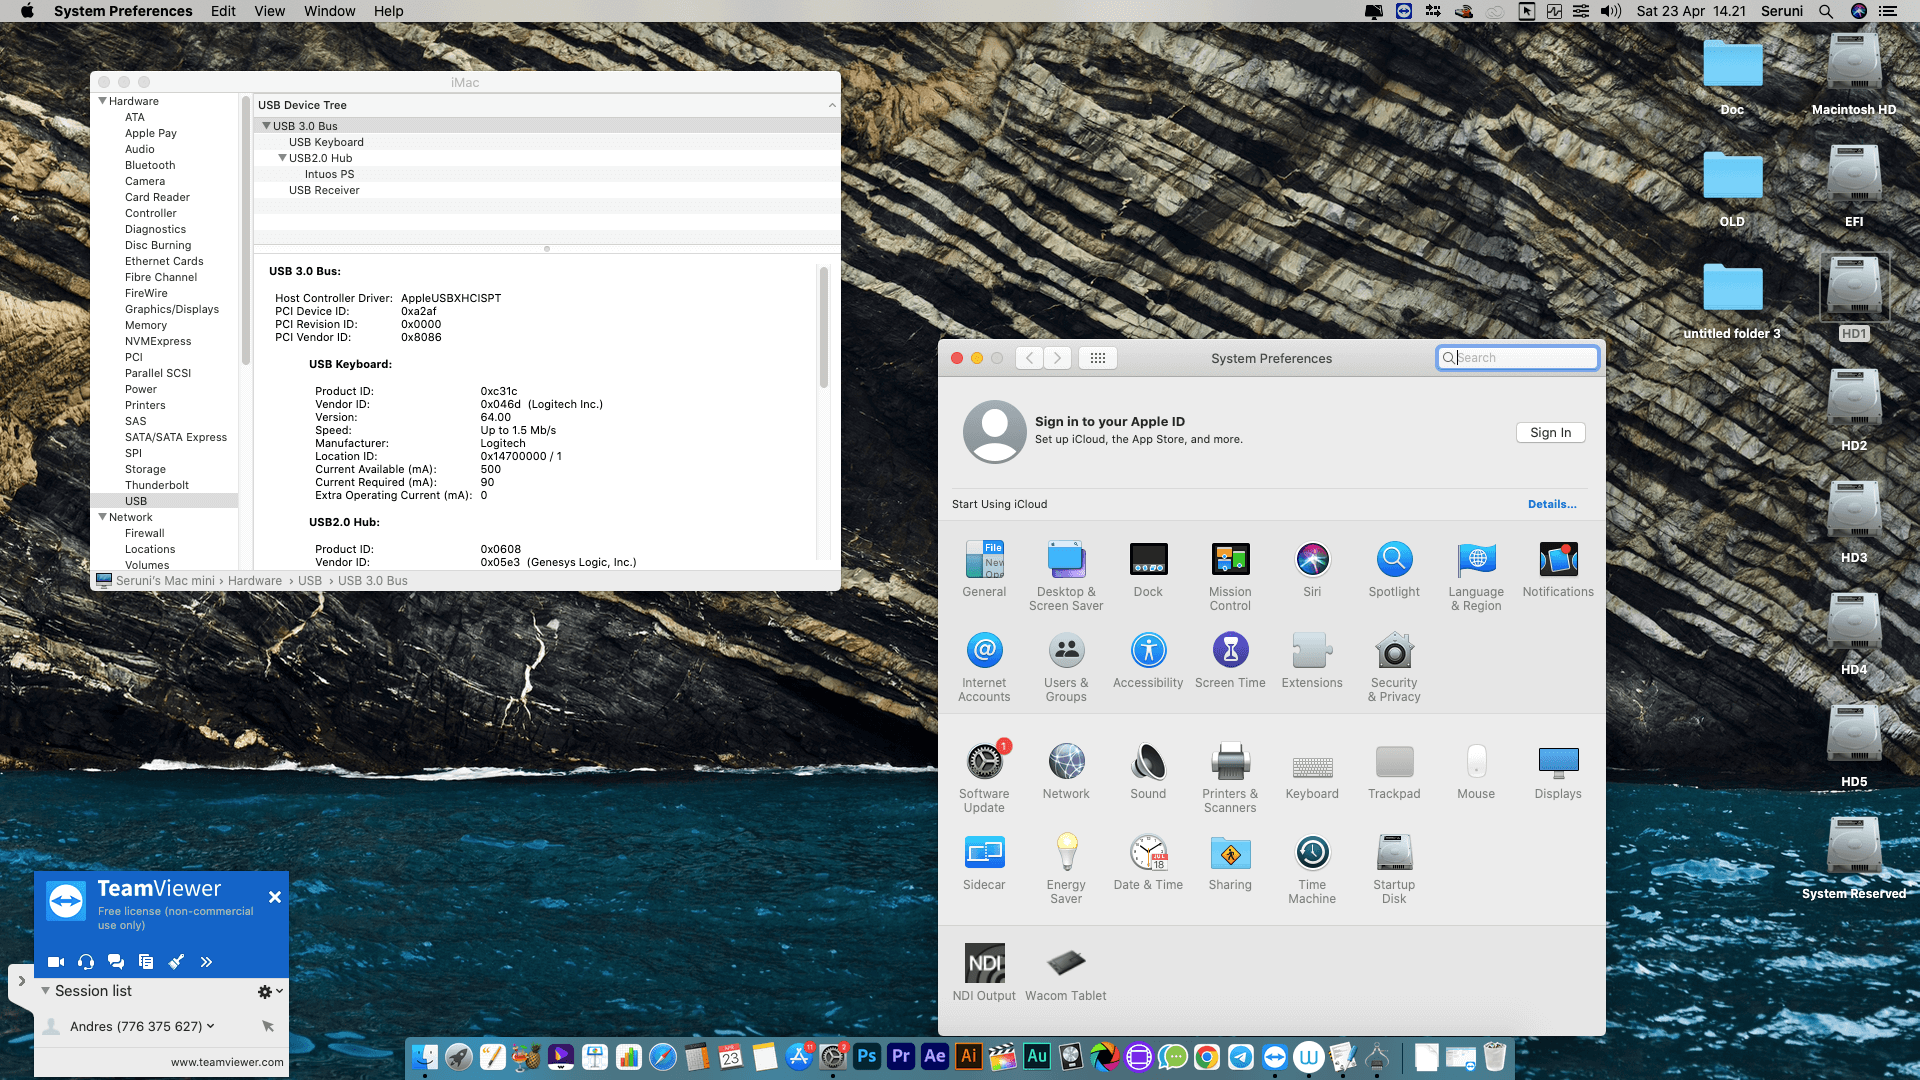Screen dimensions: 1920x1080
Task: Collapse the USB2.0 Hub tree node
Action: coord(282,158)
